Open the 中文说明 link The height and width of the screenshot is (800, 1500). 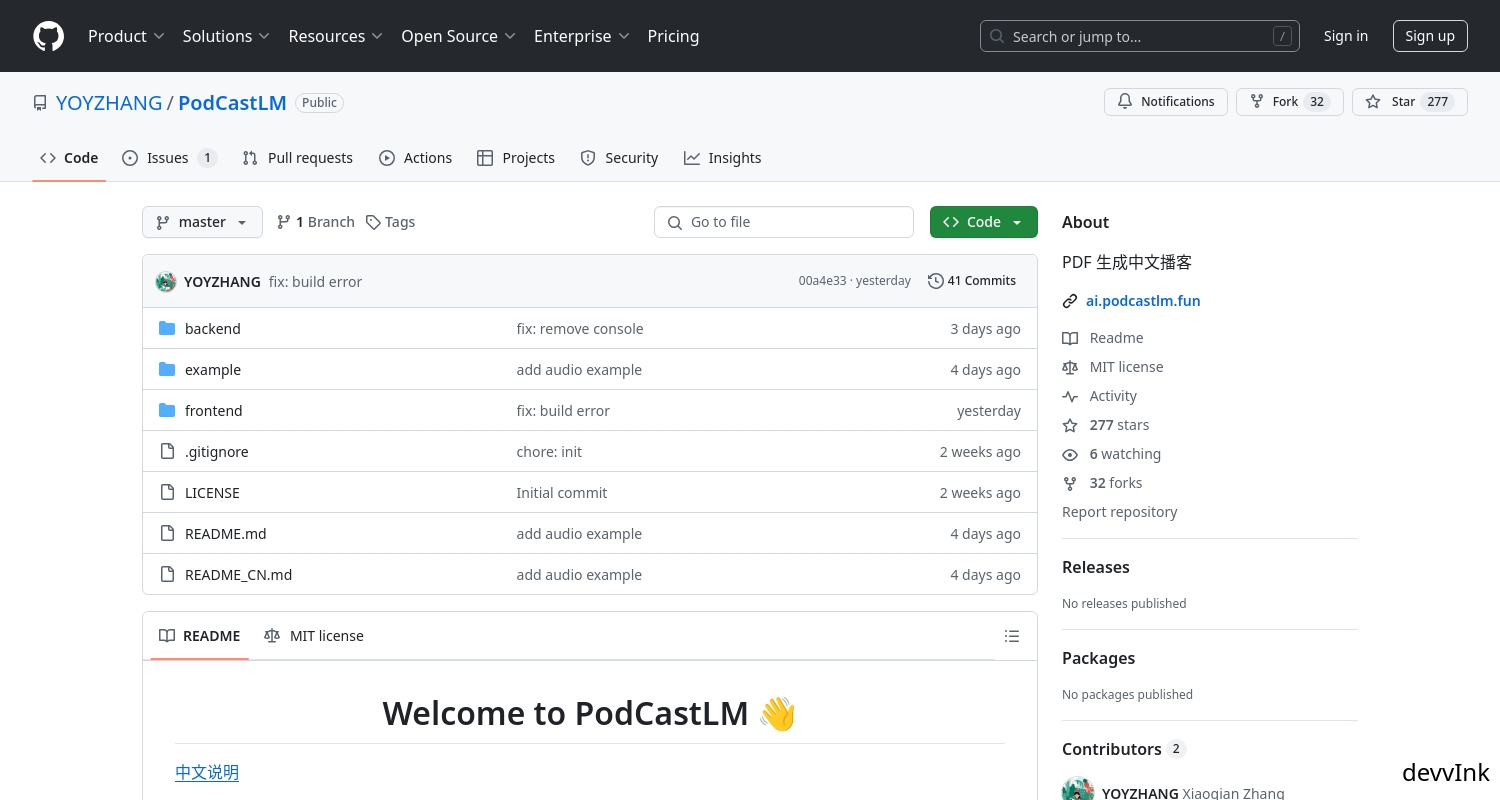(207, 772)
